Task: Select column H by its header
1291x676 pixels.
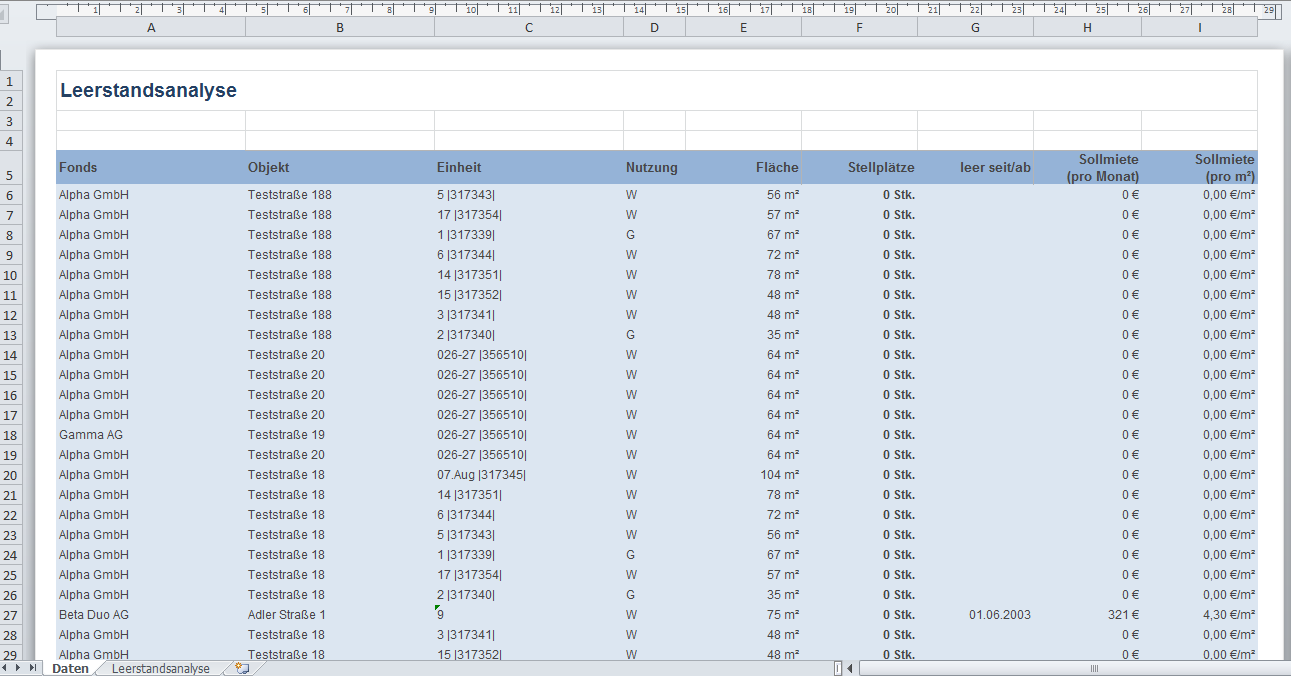Action: click(x=1088, y=28)
